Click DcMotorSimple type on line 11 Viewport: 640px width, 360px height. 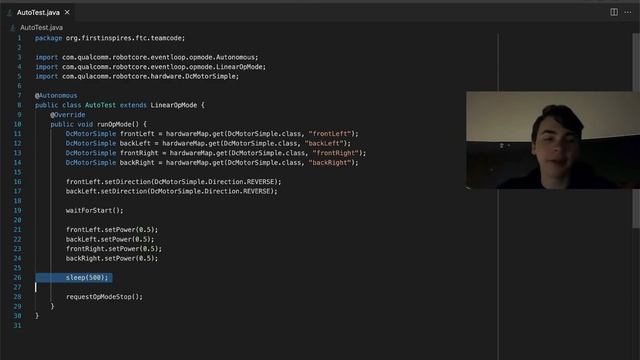click(x=91, y=134)
